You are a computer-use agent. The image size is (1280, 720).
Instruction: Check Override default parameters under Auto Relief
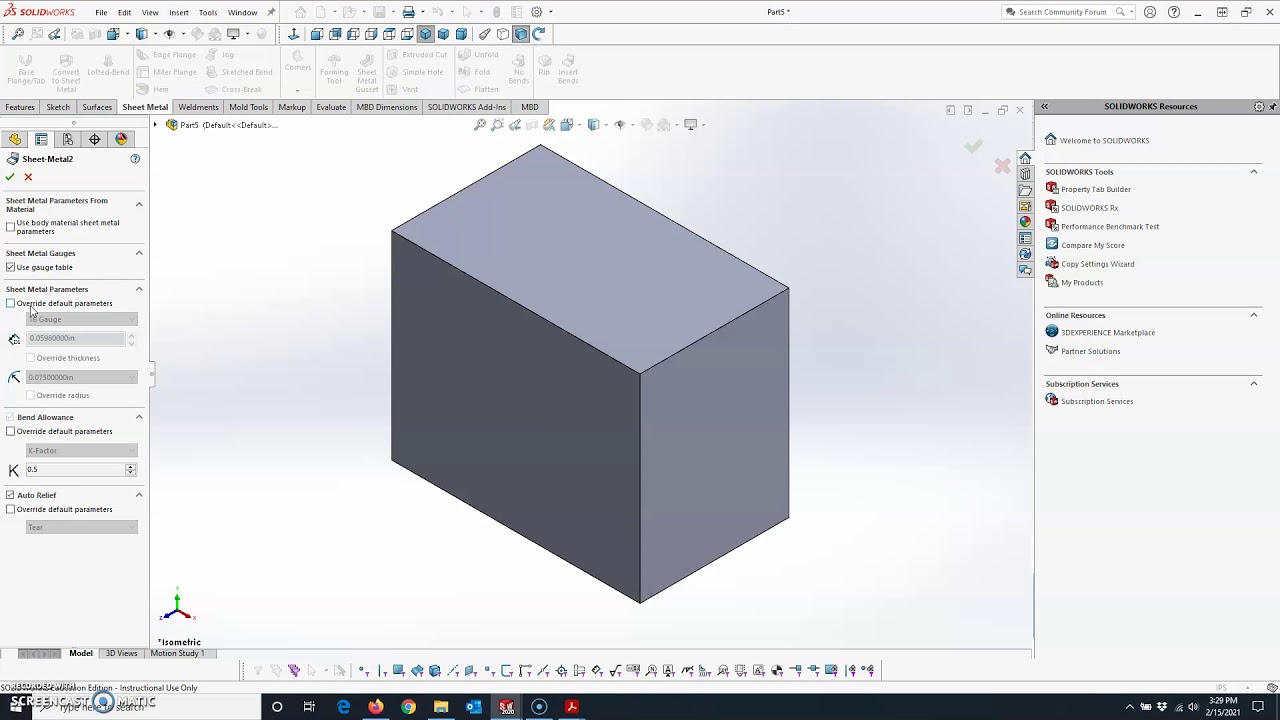(x=10, y=509)
